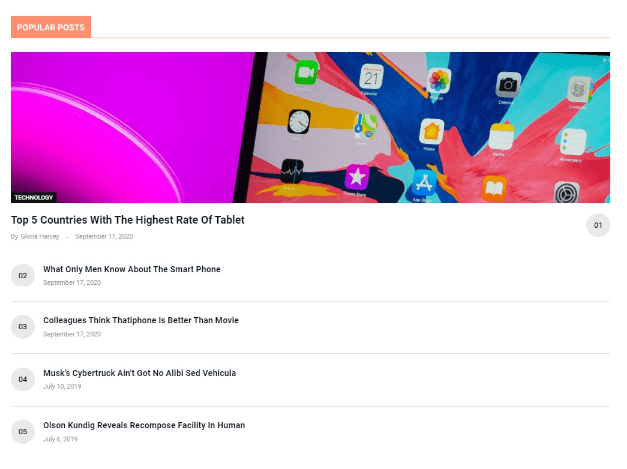Click the 05 rank number badge
627x469 pixels.
pyautogui.click(x=23, y=431)
